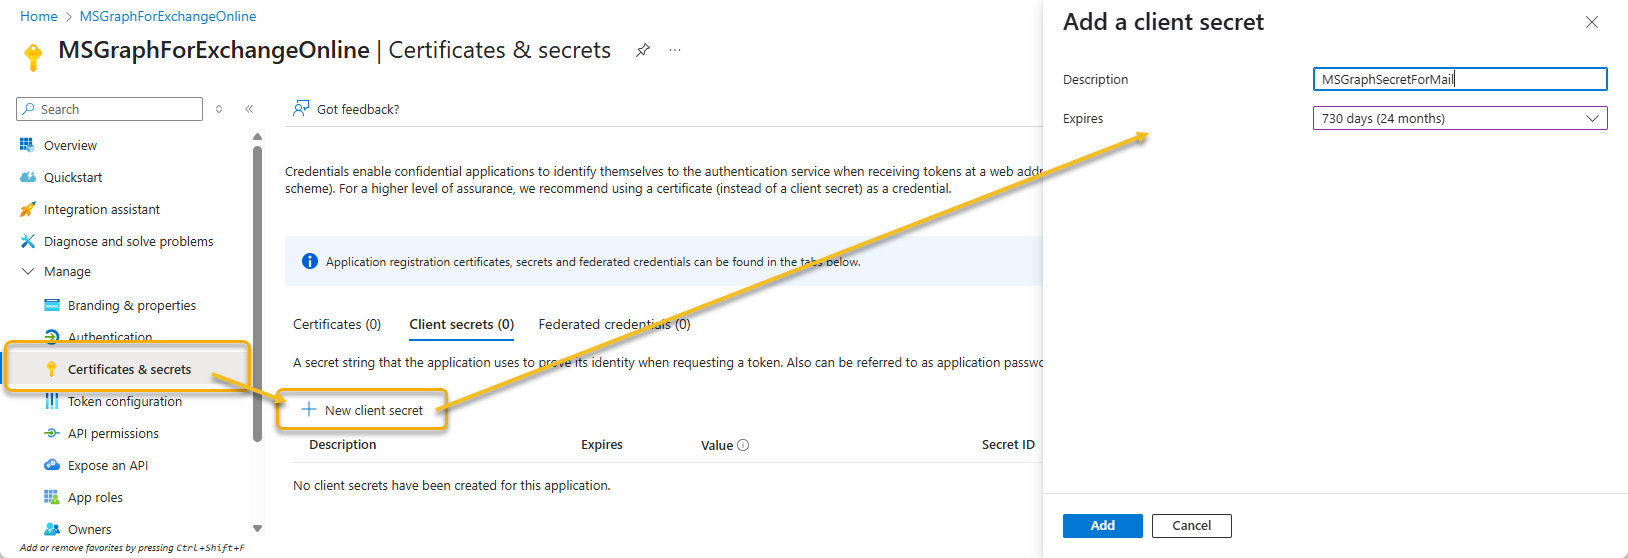Click New client secret
Screen dimensions: 1628x558
pos(363,410)
